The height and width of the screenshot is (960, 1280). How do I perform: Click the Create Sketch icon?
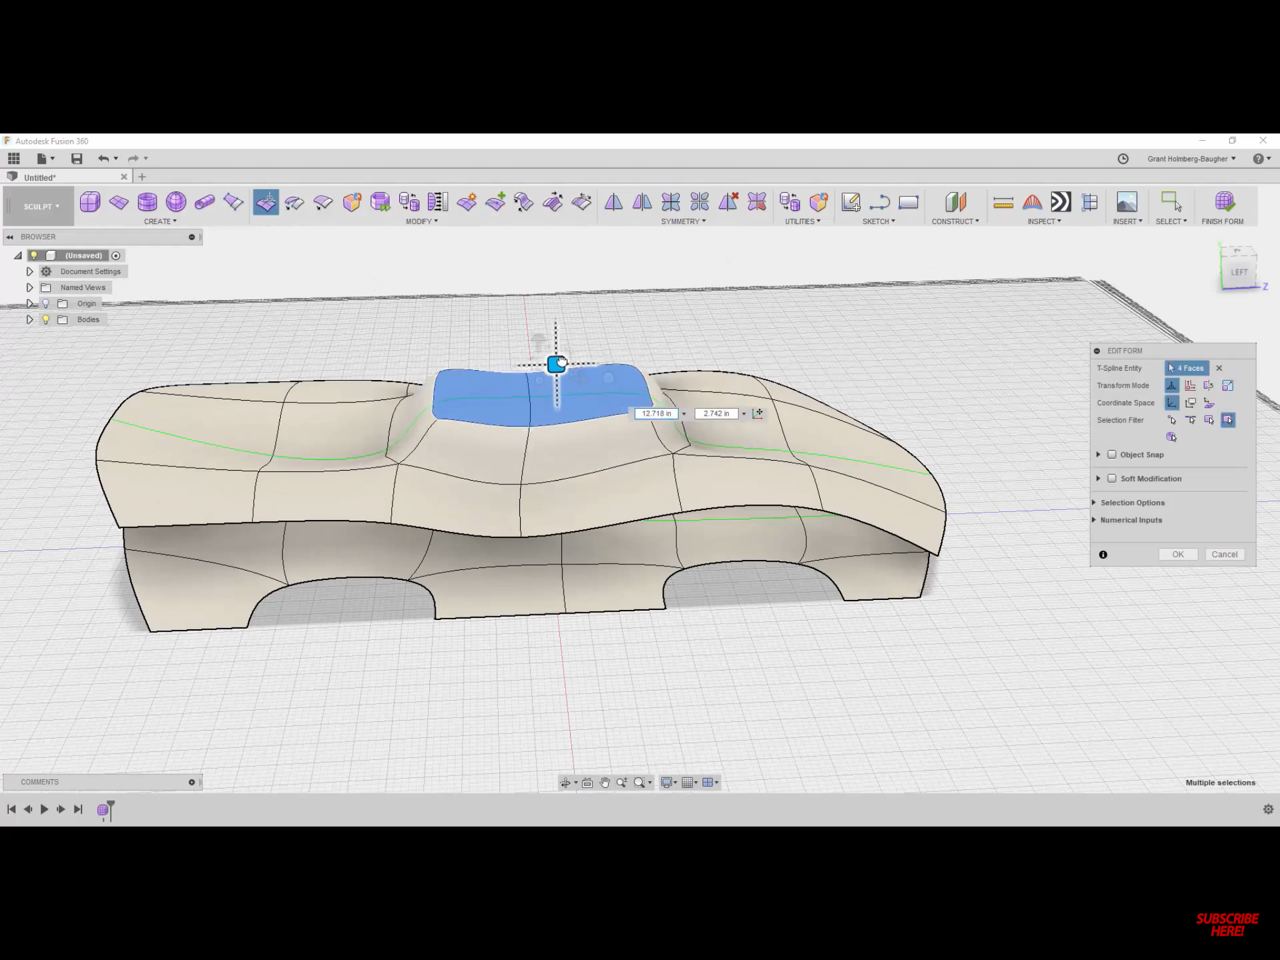click(x=851, y=202)
